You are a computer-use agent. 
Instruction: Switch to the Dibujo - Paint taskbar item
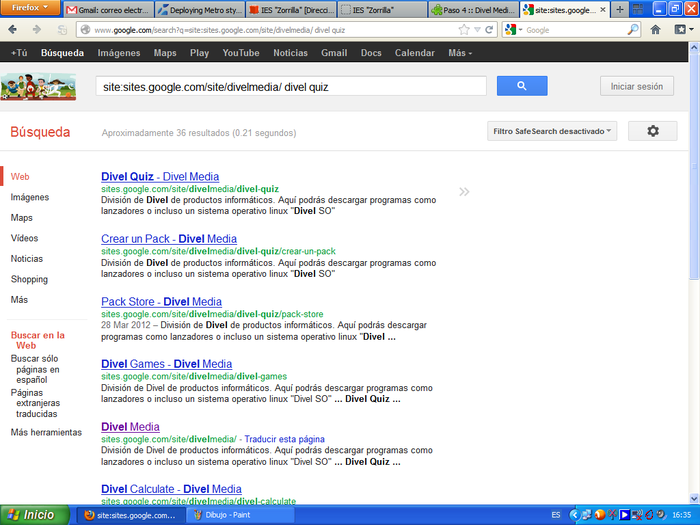[241, 515]
